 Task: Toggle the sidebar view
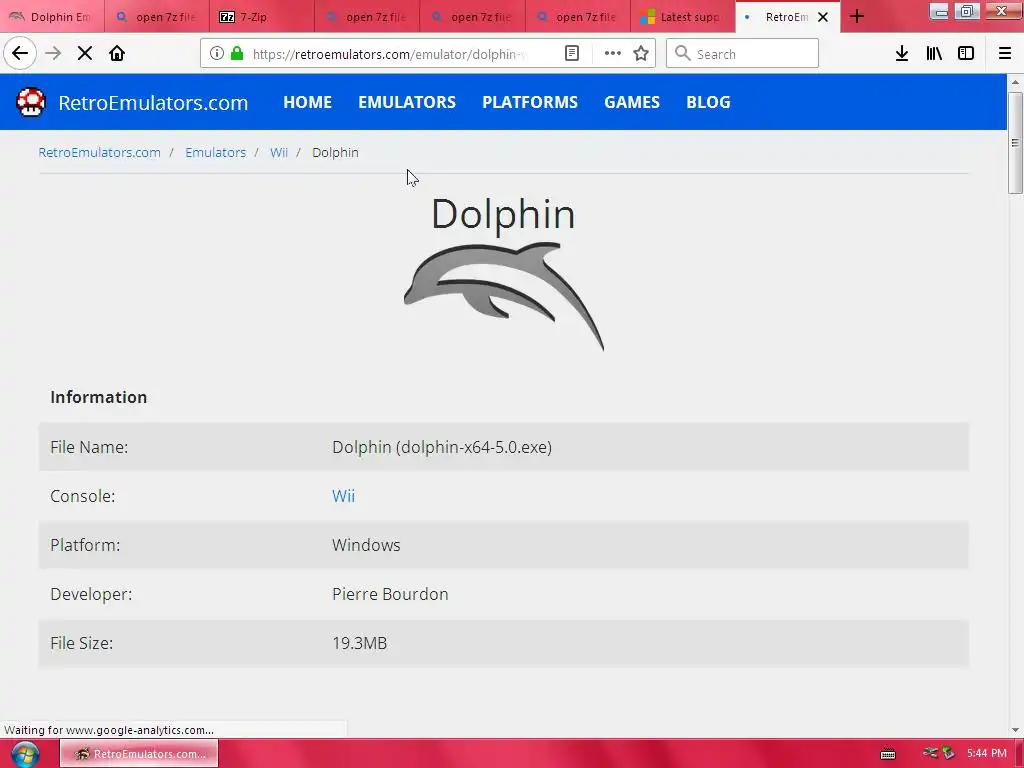[x=966, y=54]
